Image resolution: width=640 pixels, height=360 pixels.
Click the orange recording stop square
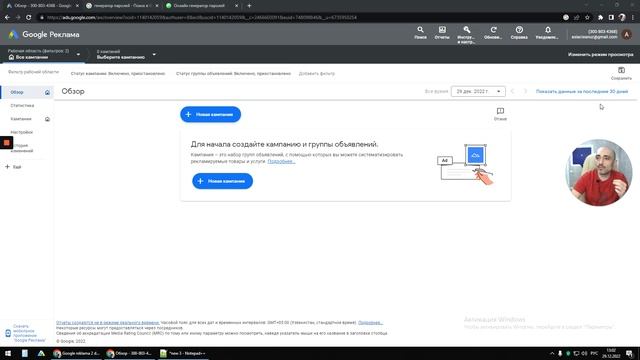click(7, 142)
